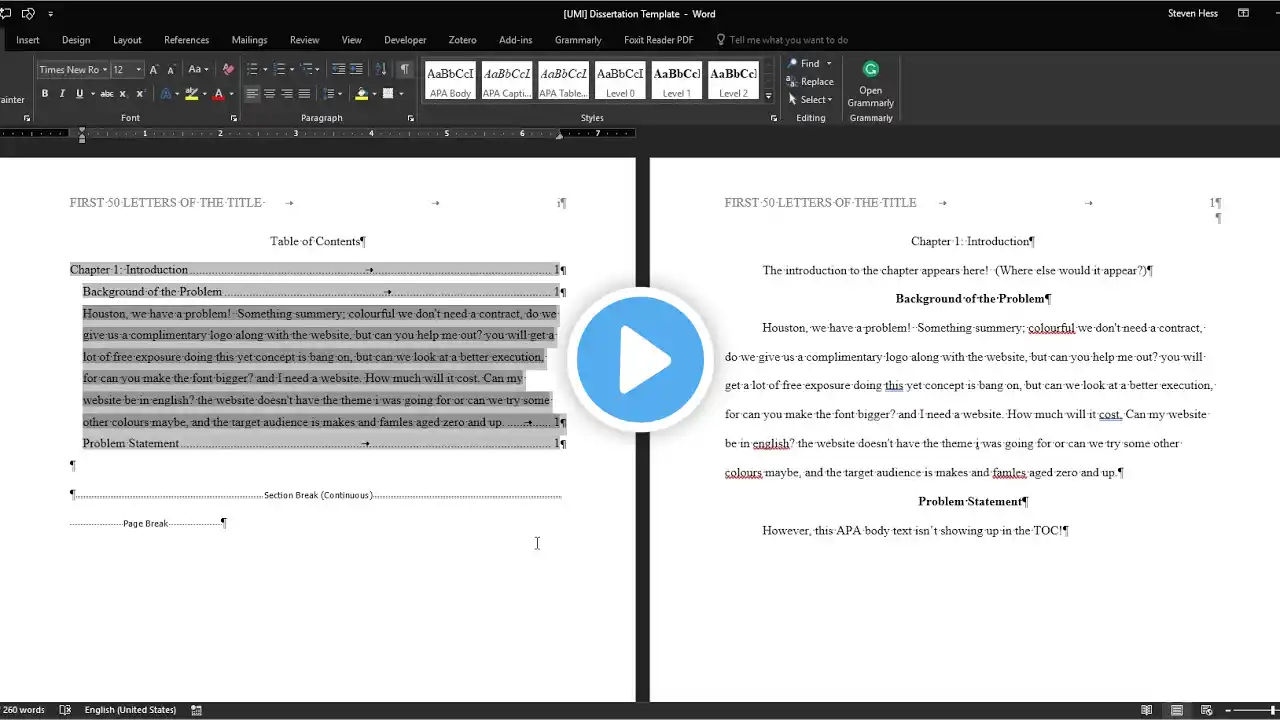
Task: Click the Replace button
Action: pyautogui.click(x=810, y=81)
